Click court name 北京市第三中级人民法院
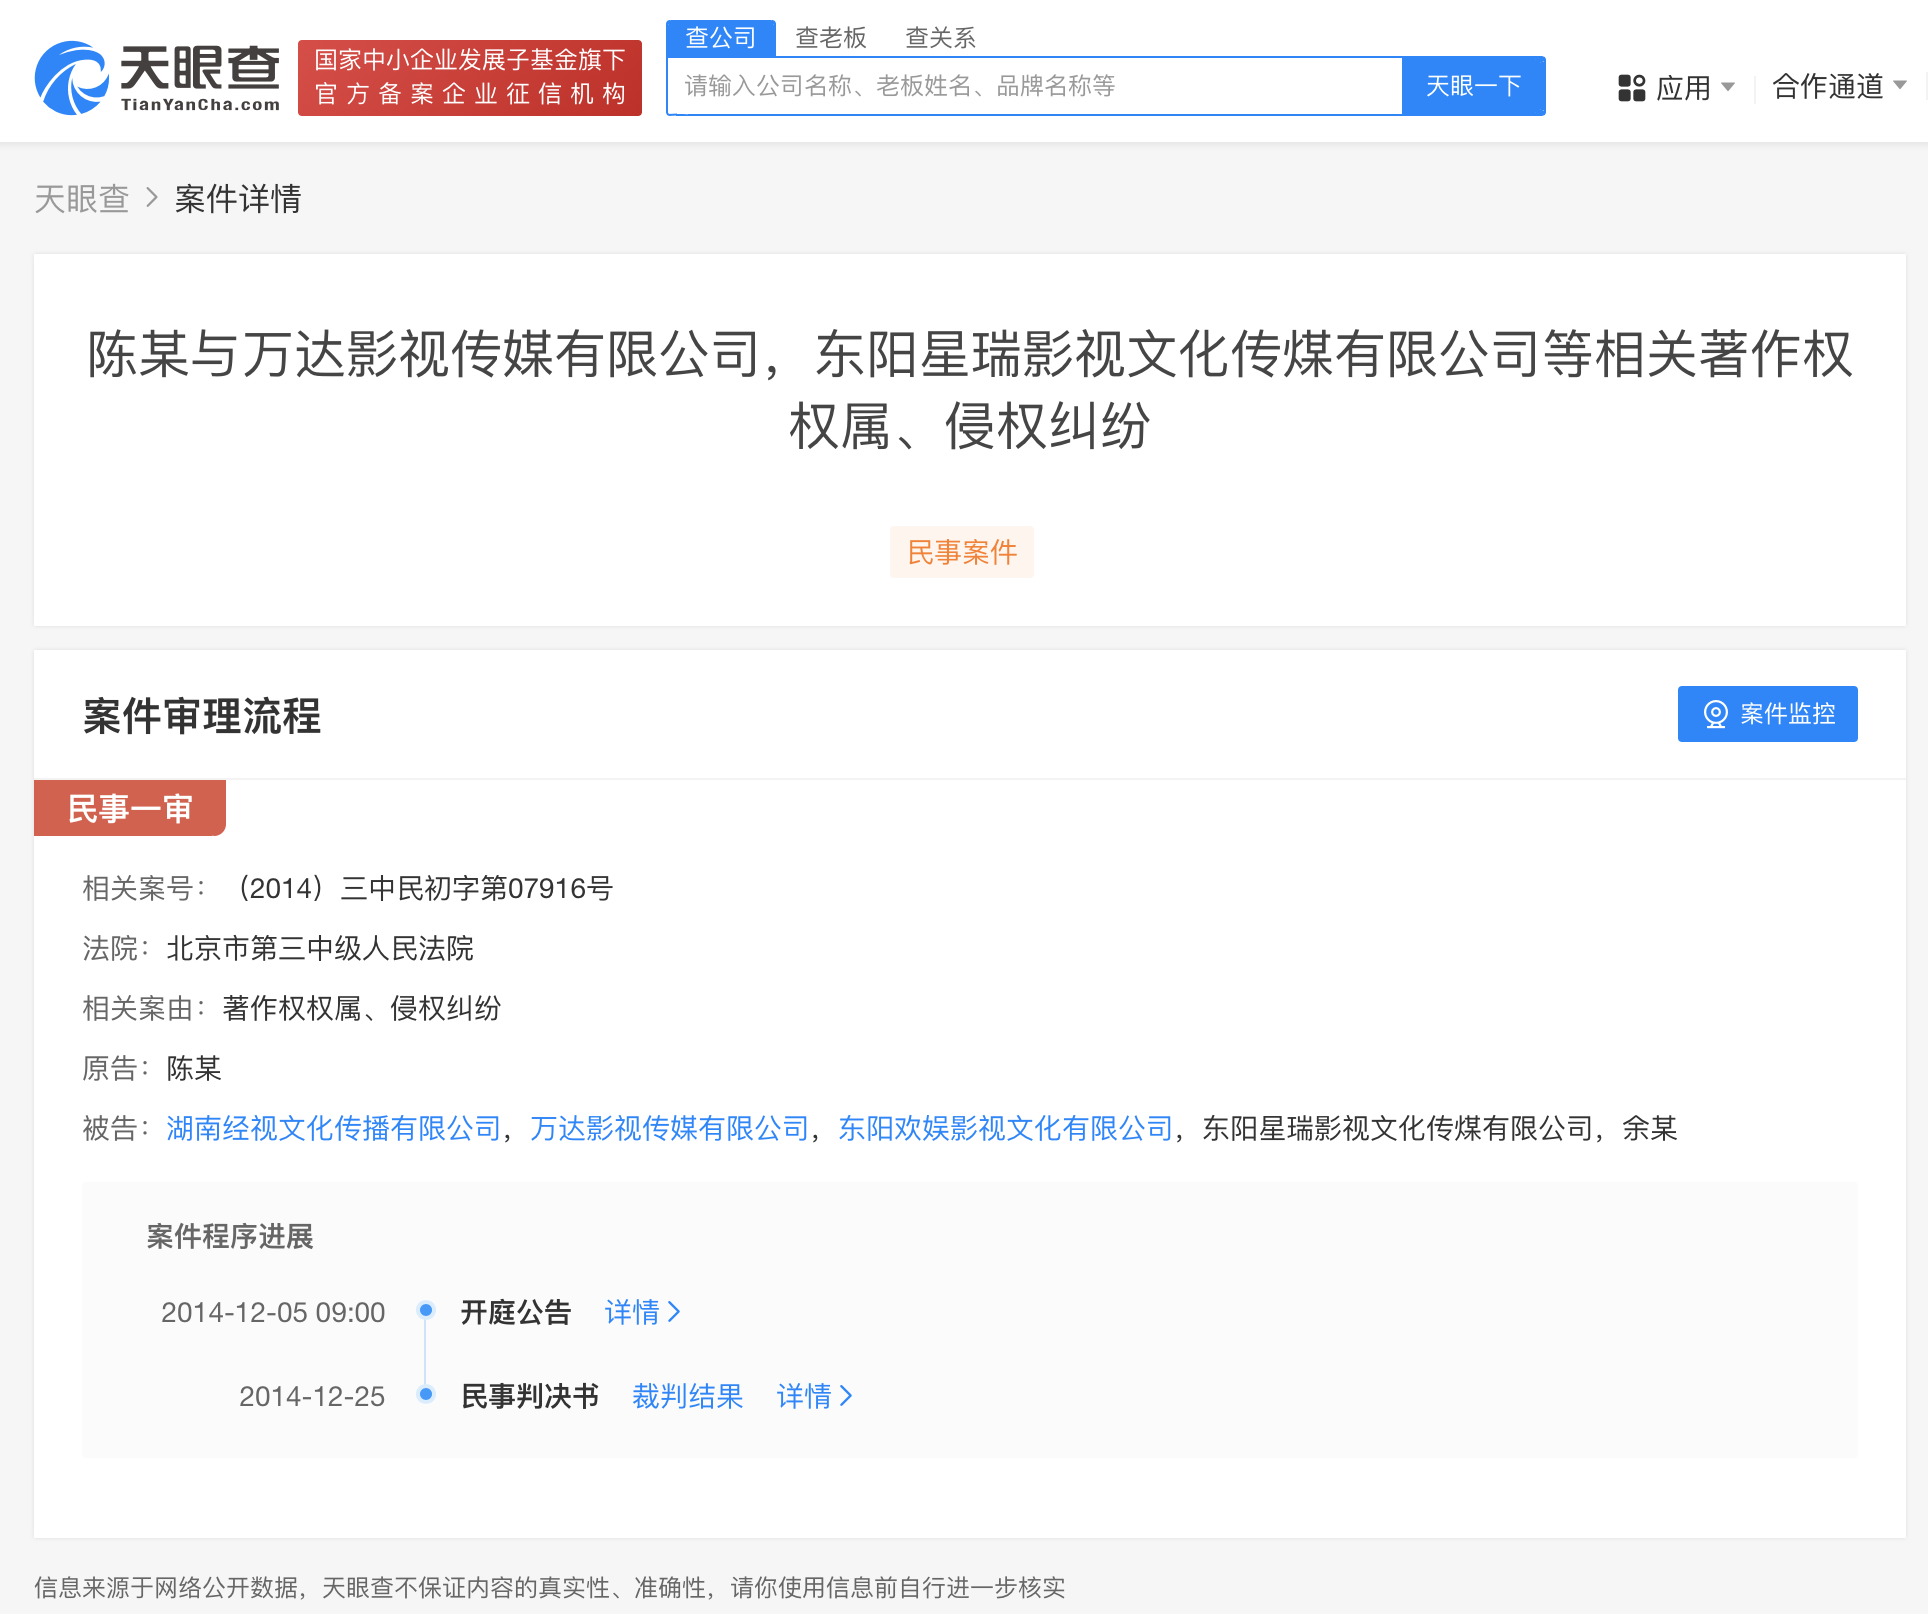 (320, 948)
